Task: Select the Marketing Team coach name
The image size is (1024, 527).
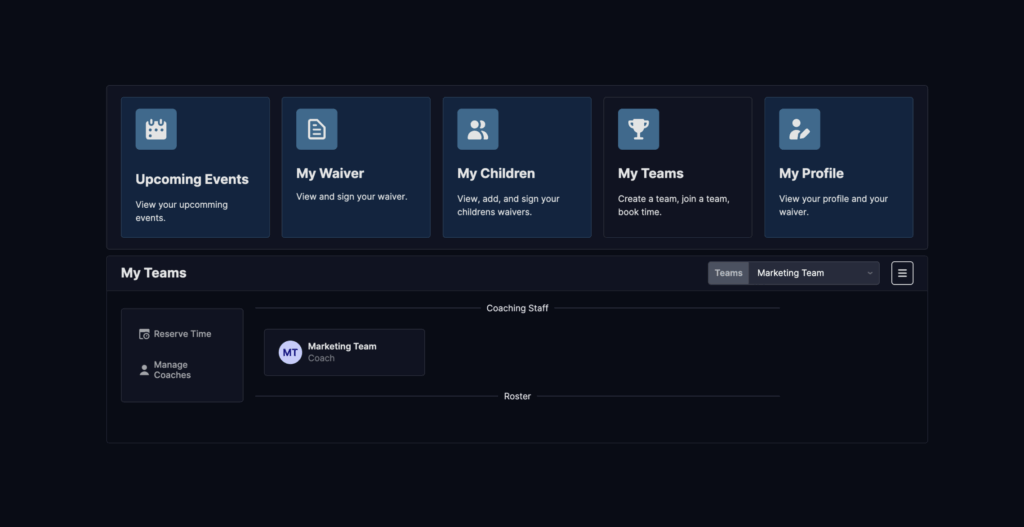Action: [x=342, y=346]
